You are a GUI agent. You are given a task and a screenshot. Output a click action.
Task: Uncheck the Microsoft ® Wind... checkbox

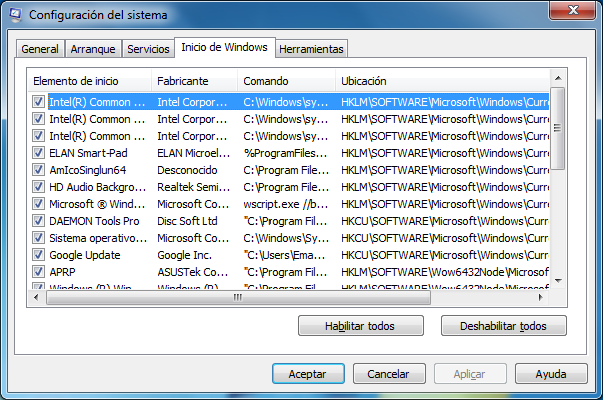click(x=38, y=204)
